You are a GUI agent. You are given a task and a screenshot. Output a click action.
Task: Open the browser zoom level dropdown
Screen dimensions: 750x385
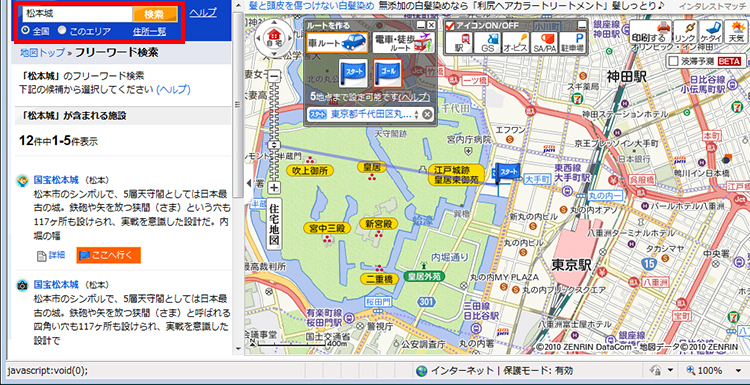[x=739, y=371]
